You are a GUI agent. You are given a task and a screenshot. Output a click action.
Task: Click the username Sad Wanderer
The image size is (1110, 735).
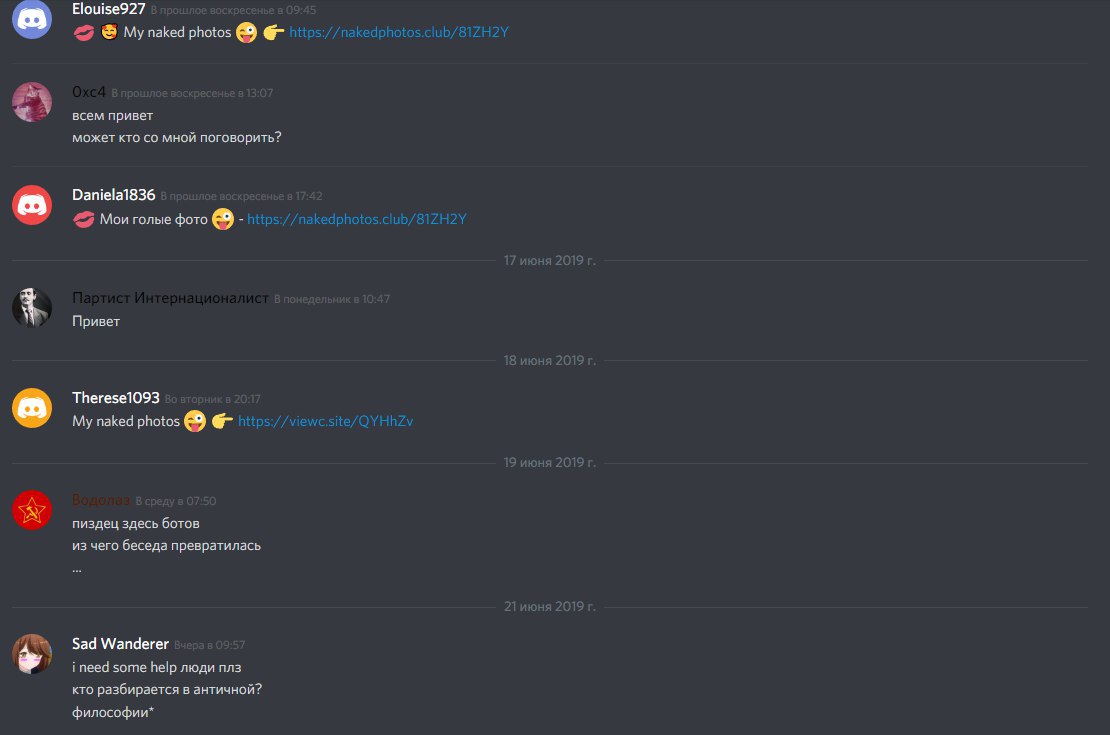(x=120, y=644)
